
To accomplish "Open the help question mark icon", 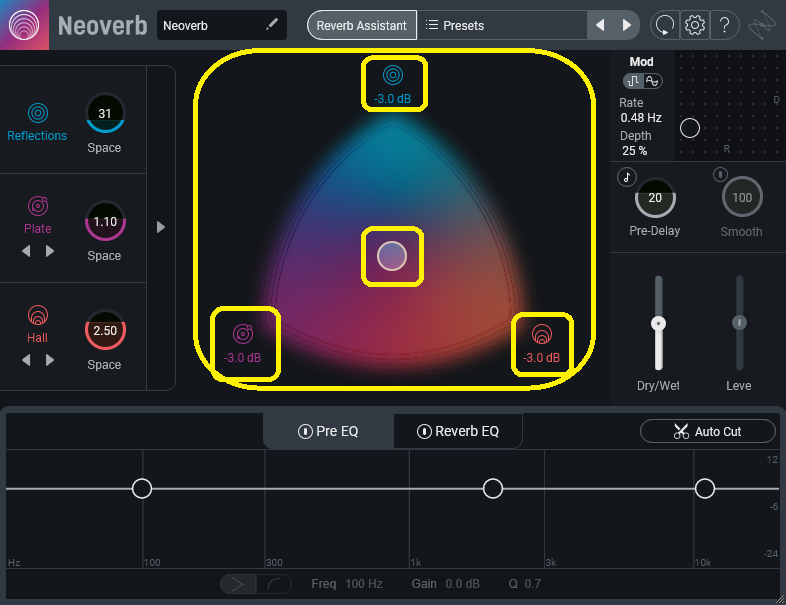I will tap(725, 25).
